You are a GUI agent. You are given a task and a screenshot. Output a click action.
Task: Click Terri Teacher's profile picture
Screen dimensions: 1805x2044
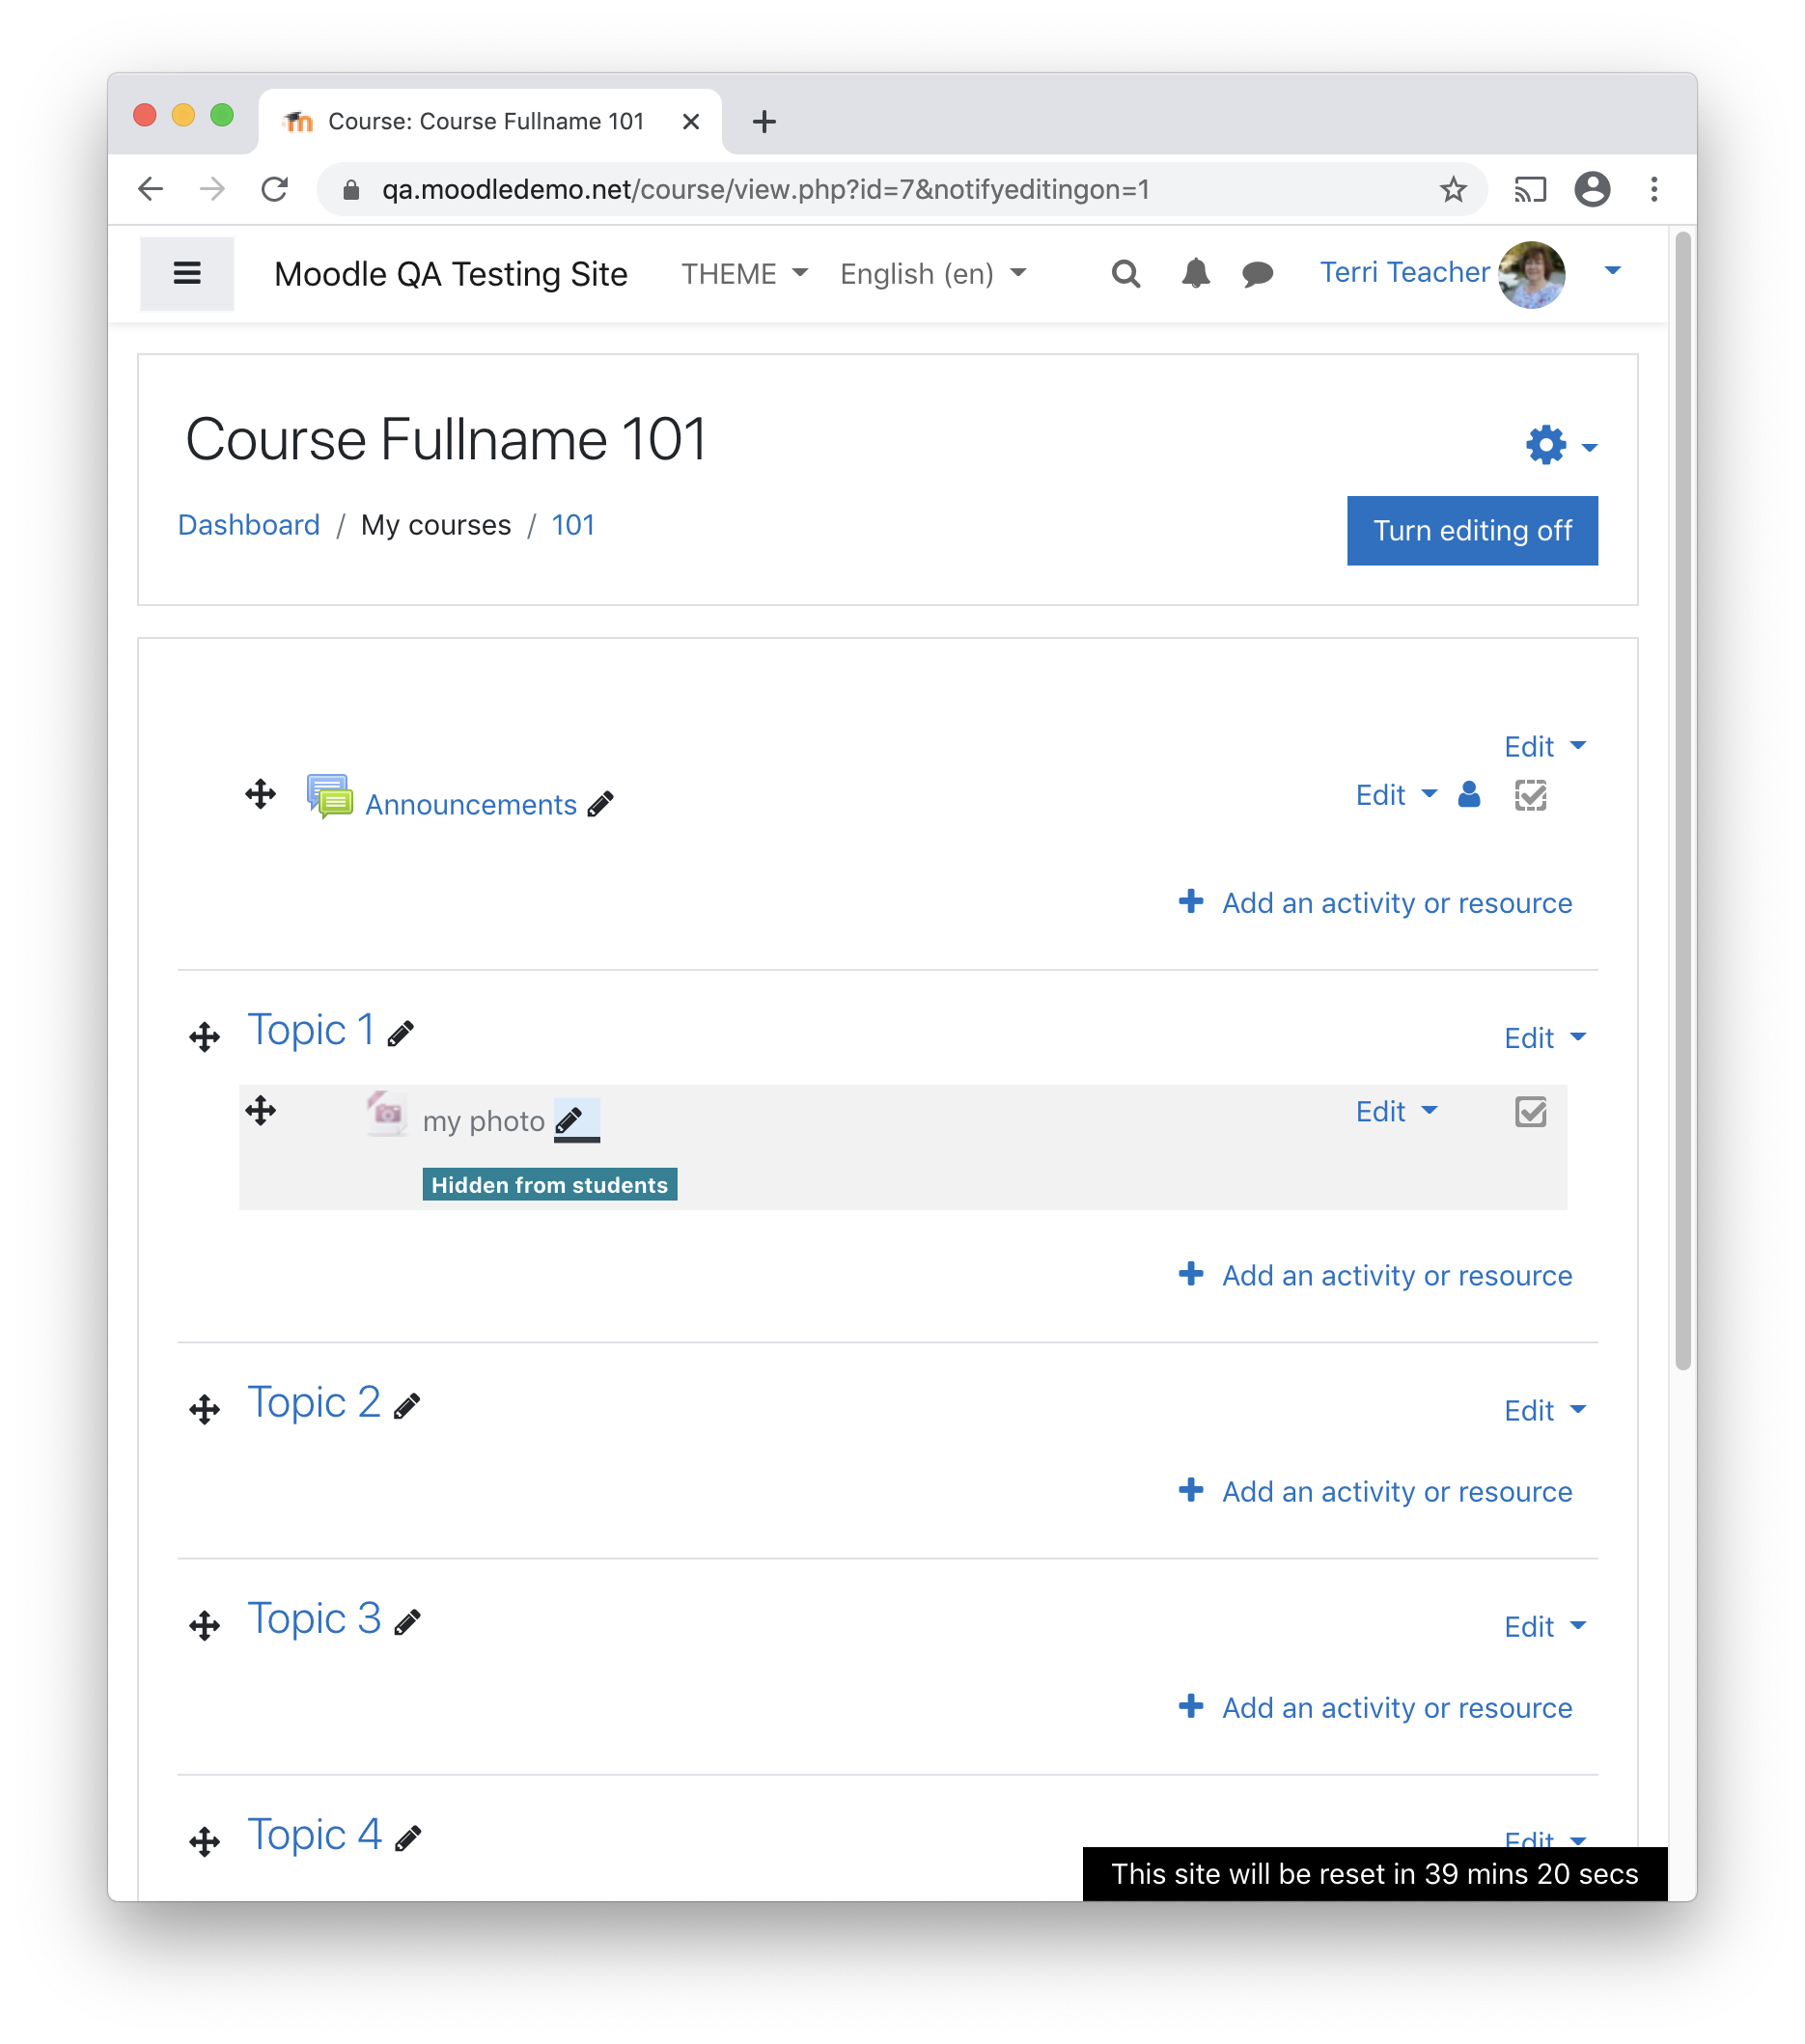pos(1531,274)
